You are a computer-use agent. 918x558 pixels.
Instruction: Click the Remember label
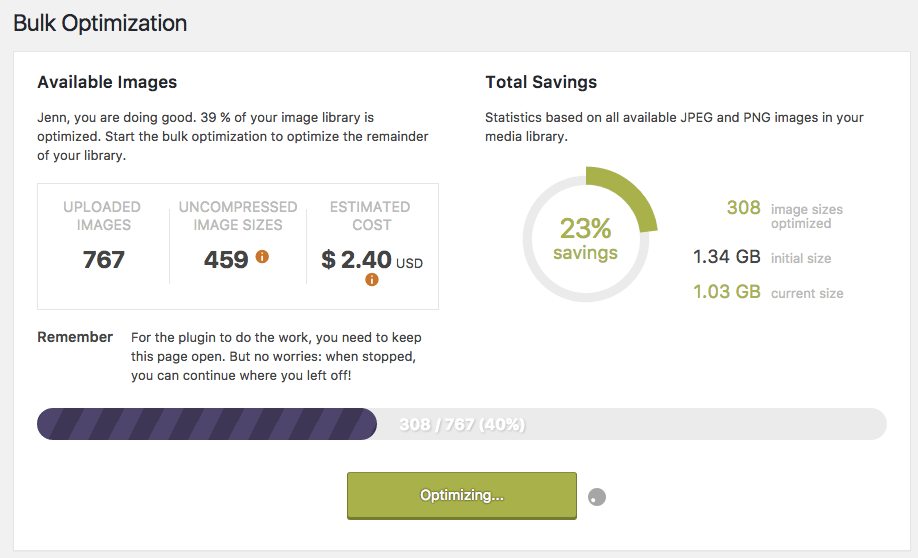click(75, 337)
